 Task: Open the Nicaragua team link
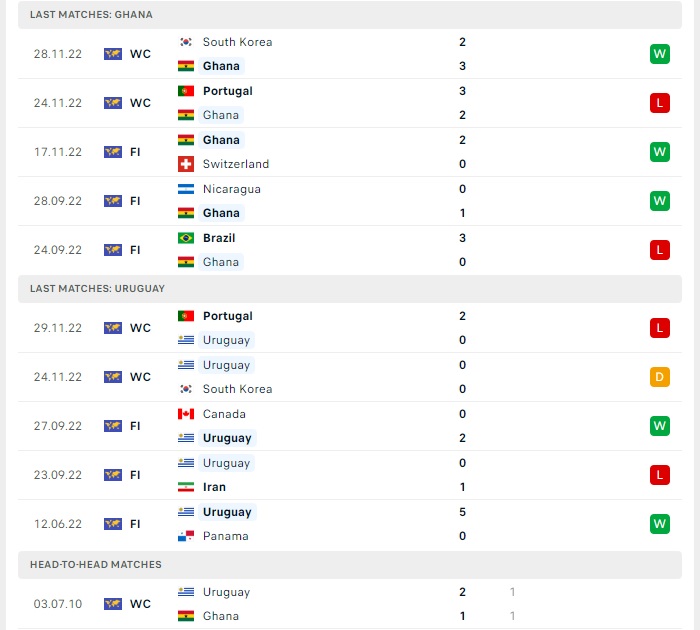[232, 189]
